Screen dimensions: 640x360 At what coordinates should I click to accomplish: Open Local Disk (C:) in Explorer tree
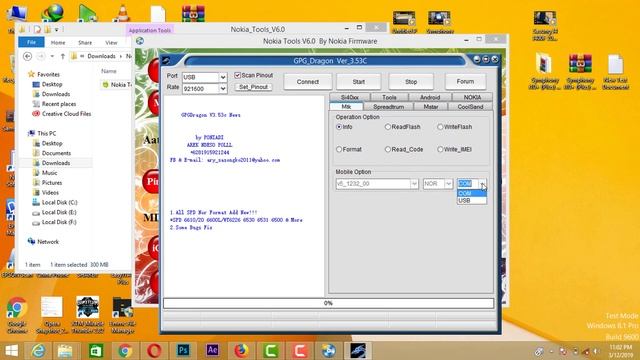(x=59, y=202)
